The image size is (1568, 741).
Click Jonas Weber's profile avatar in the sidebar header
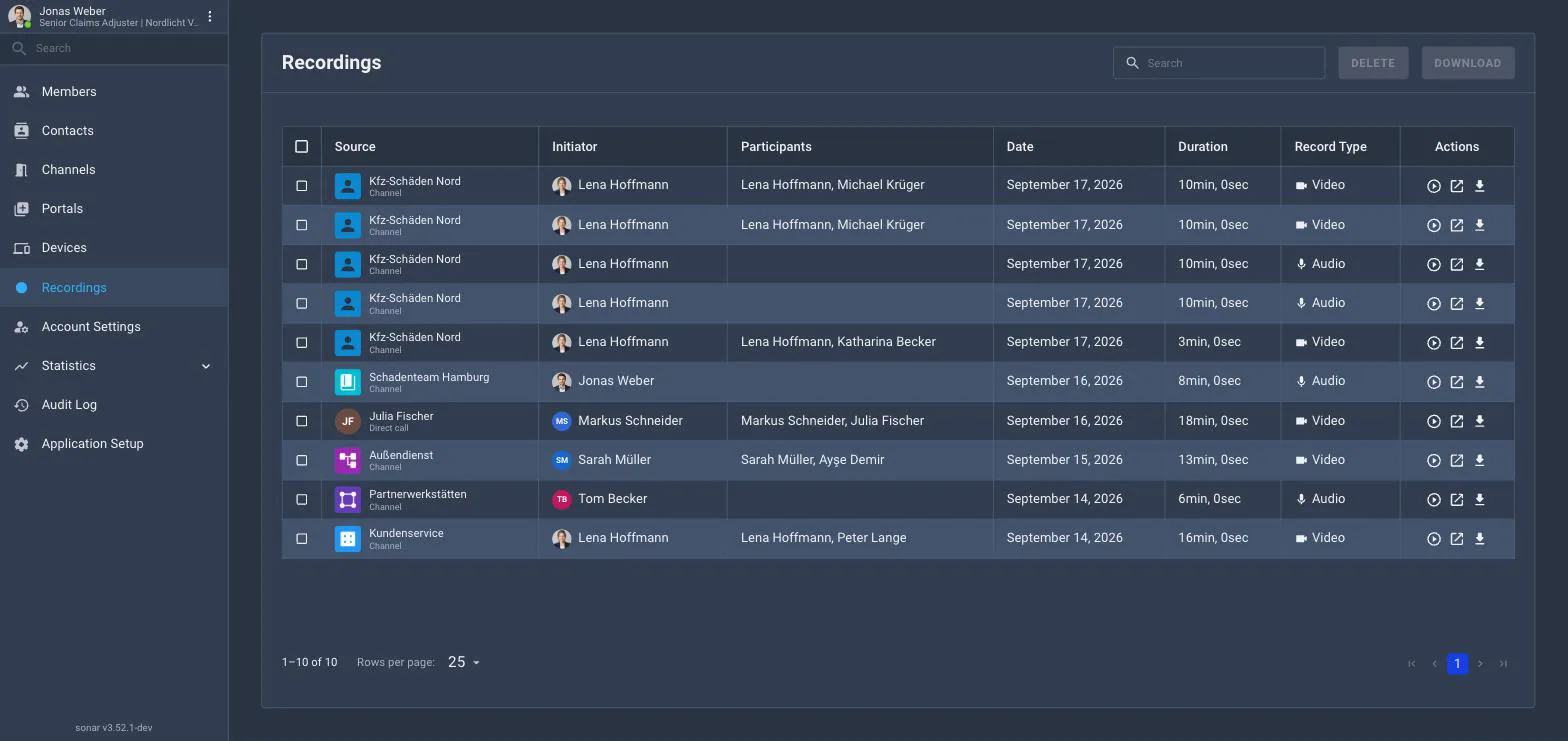(x=19, y=16)
